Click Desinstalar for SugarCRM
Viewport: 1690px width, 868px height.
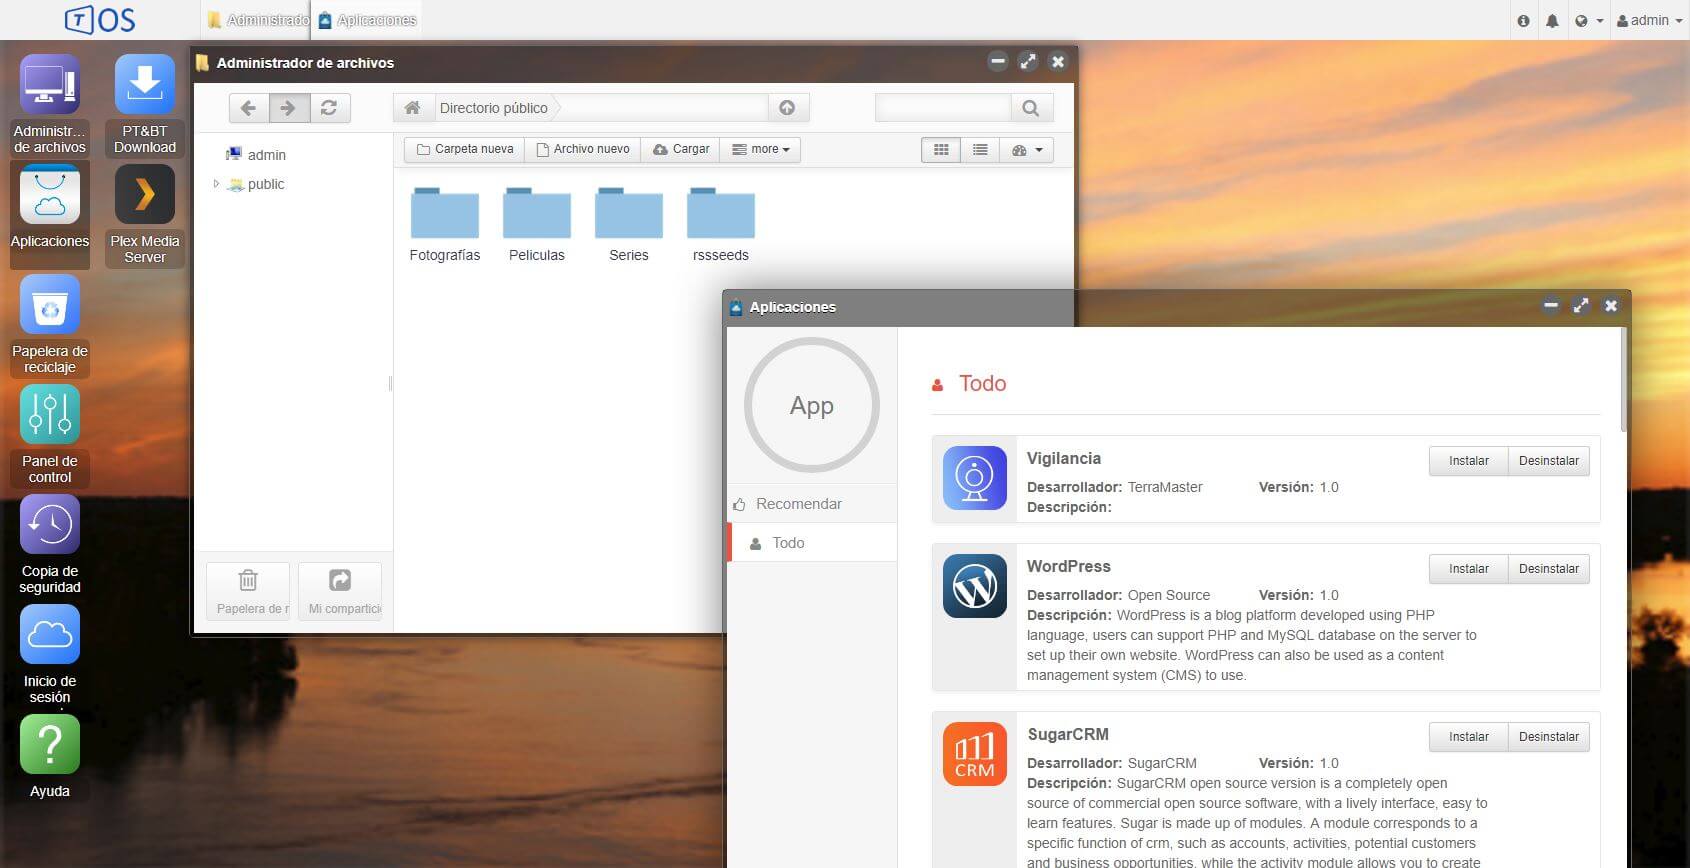(1548, 737)
